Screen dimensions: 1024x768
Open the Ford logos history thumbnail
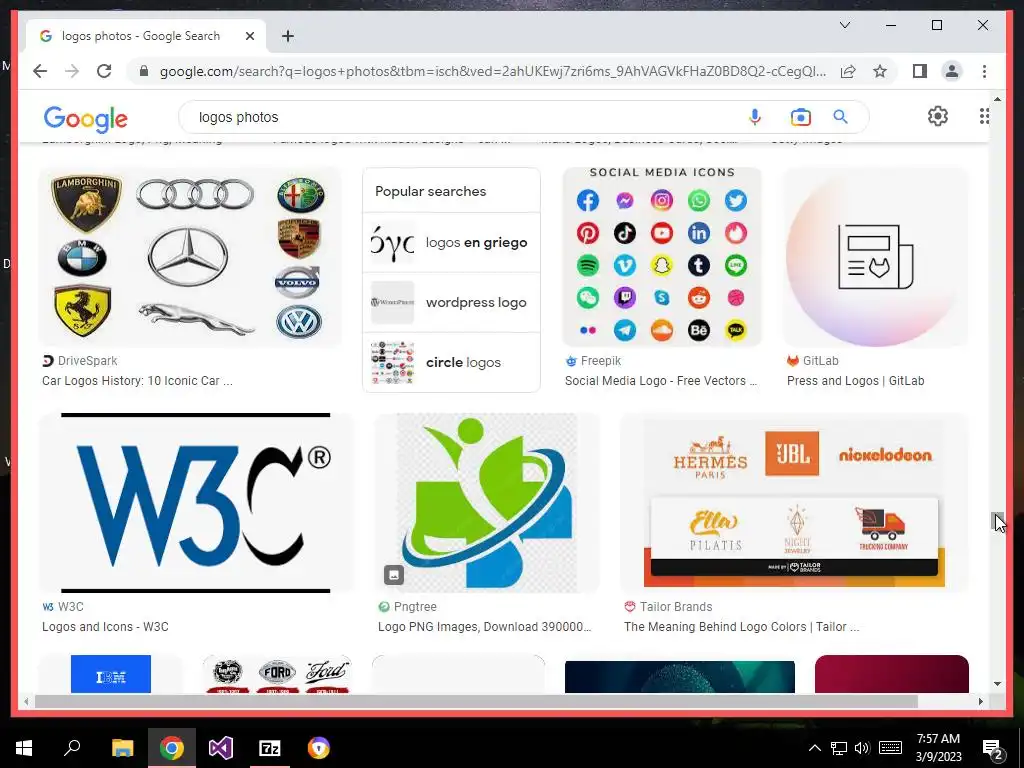277,674
